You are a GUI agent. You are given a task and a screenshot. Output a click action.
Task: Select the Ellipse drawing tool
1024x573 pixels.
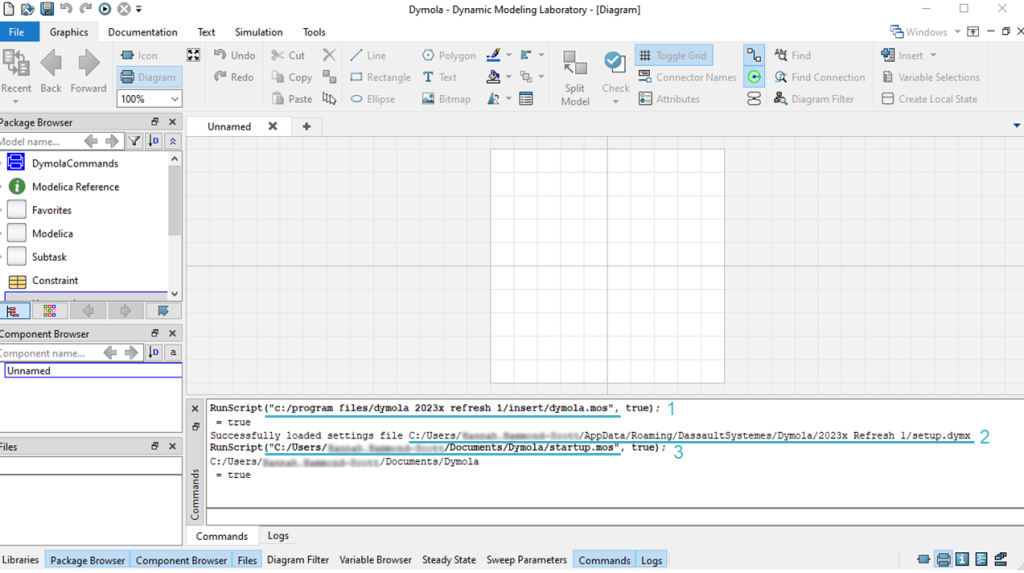pos(373,99)
